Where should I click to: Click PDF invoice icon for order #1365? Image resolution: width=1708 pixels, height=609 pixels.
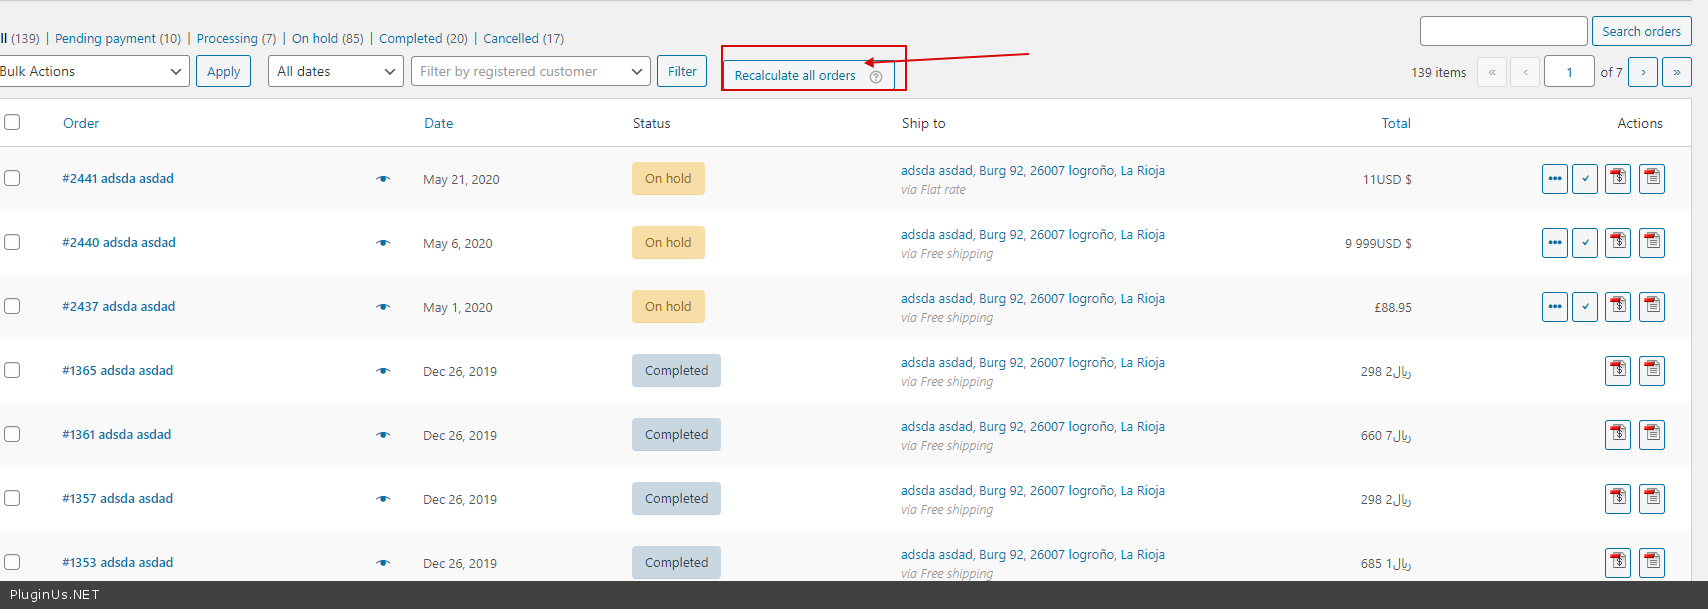(x=1618, y=371)
